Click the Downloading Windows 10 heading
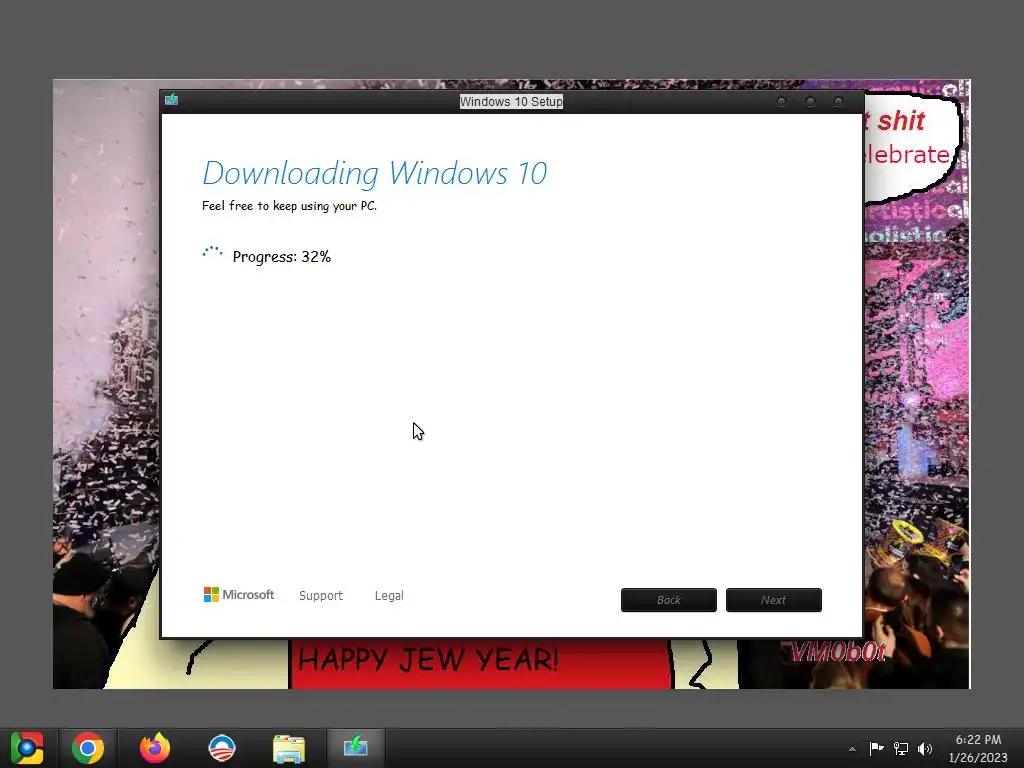 click(x=375, y=173)
